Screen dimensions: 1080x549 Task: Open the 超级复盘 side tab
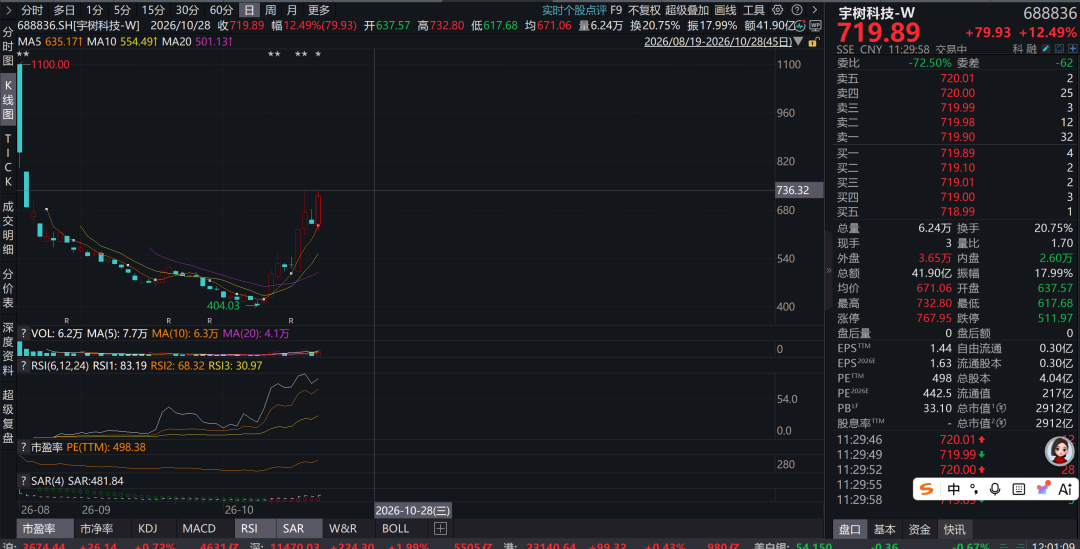coord(8,415)
